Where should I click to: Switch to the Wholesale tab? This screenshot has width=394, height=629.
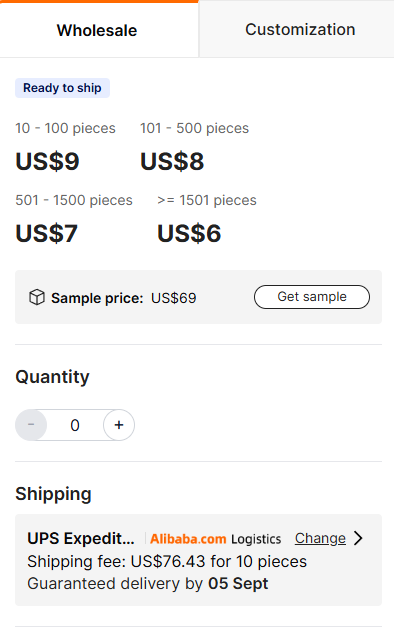coord(99,29)
